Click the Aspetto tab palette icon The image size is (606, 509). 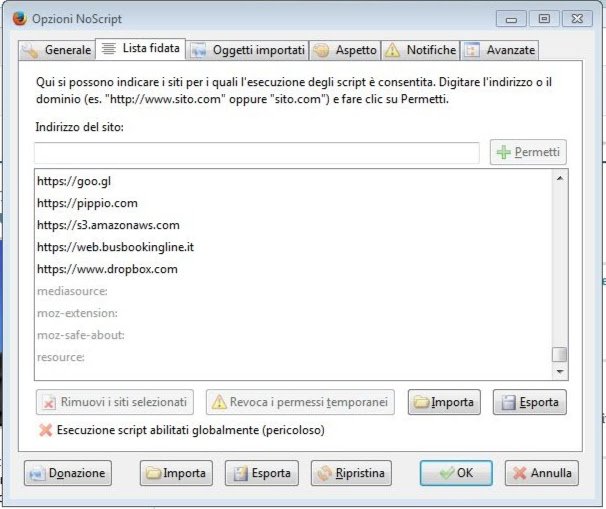pos(321,51)
